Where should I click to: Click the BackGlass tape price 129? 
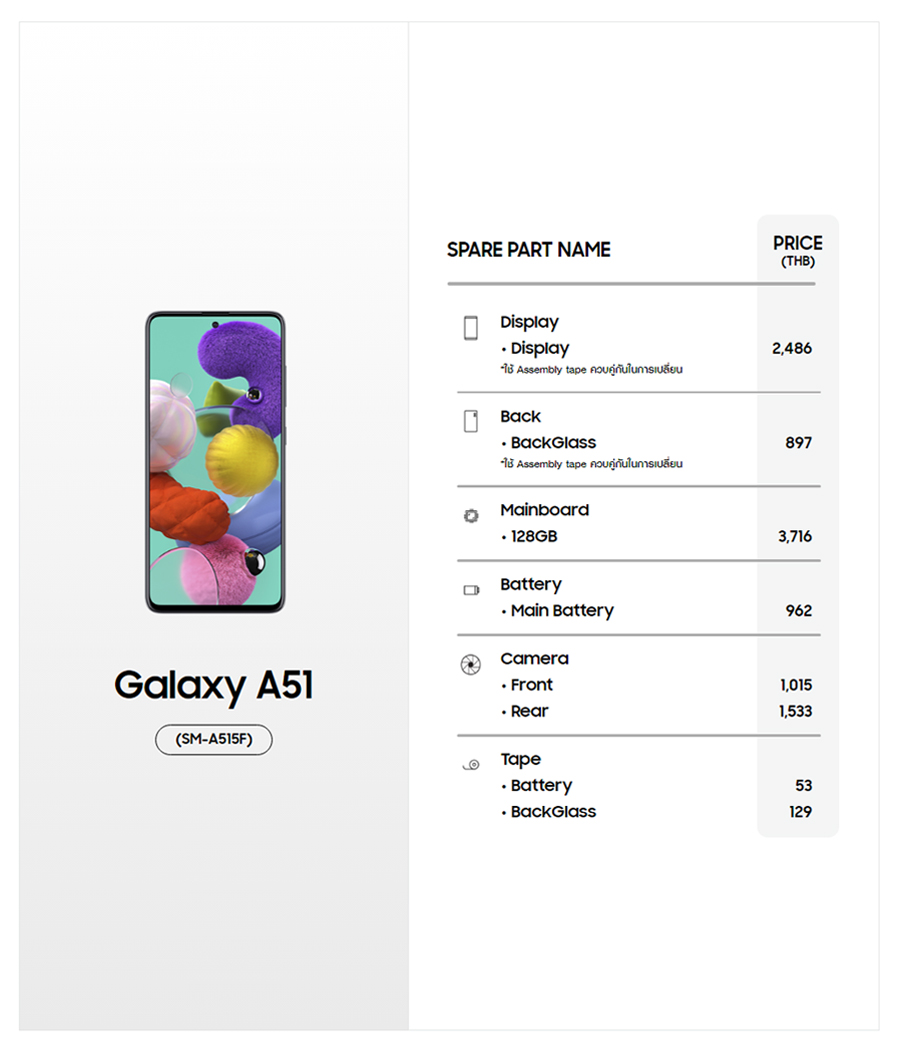point(800,812)
